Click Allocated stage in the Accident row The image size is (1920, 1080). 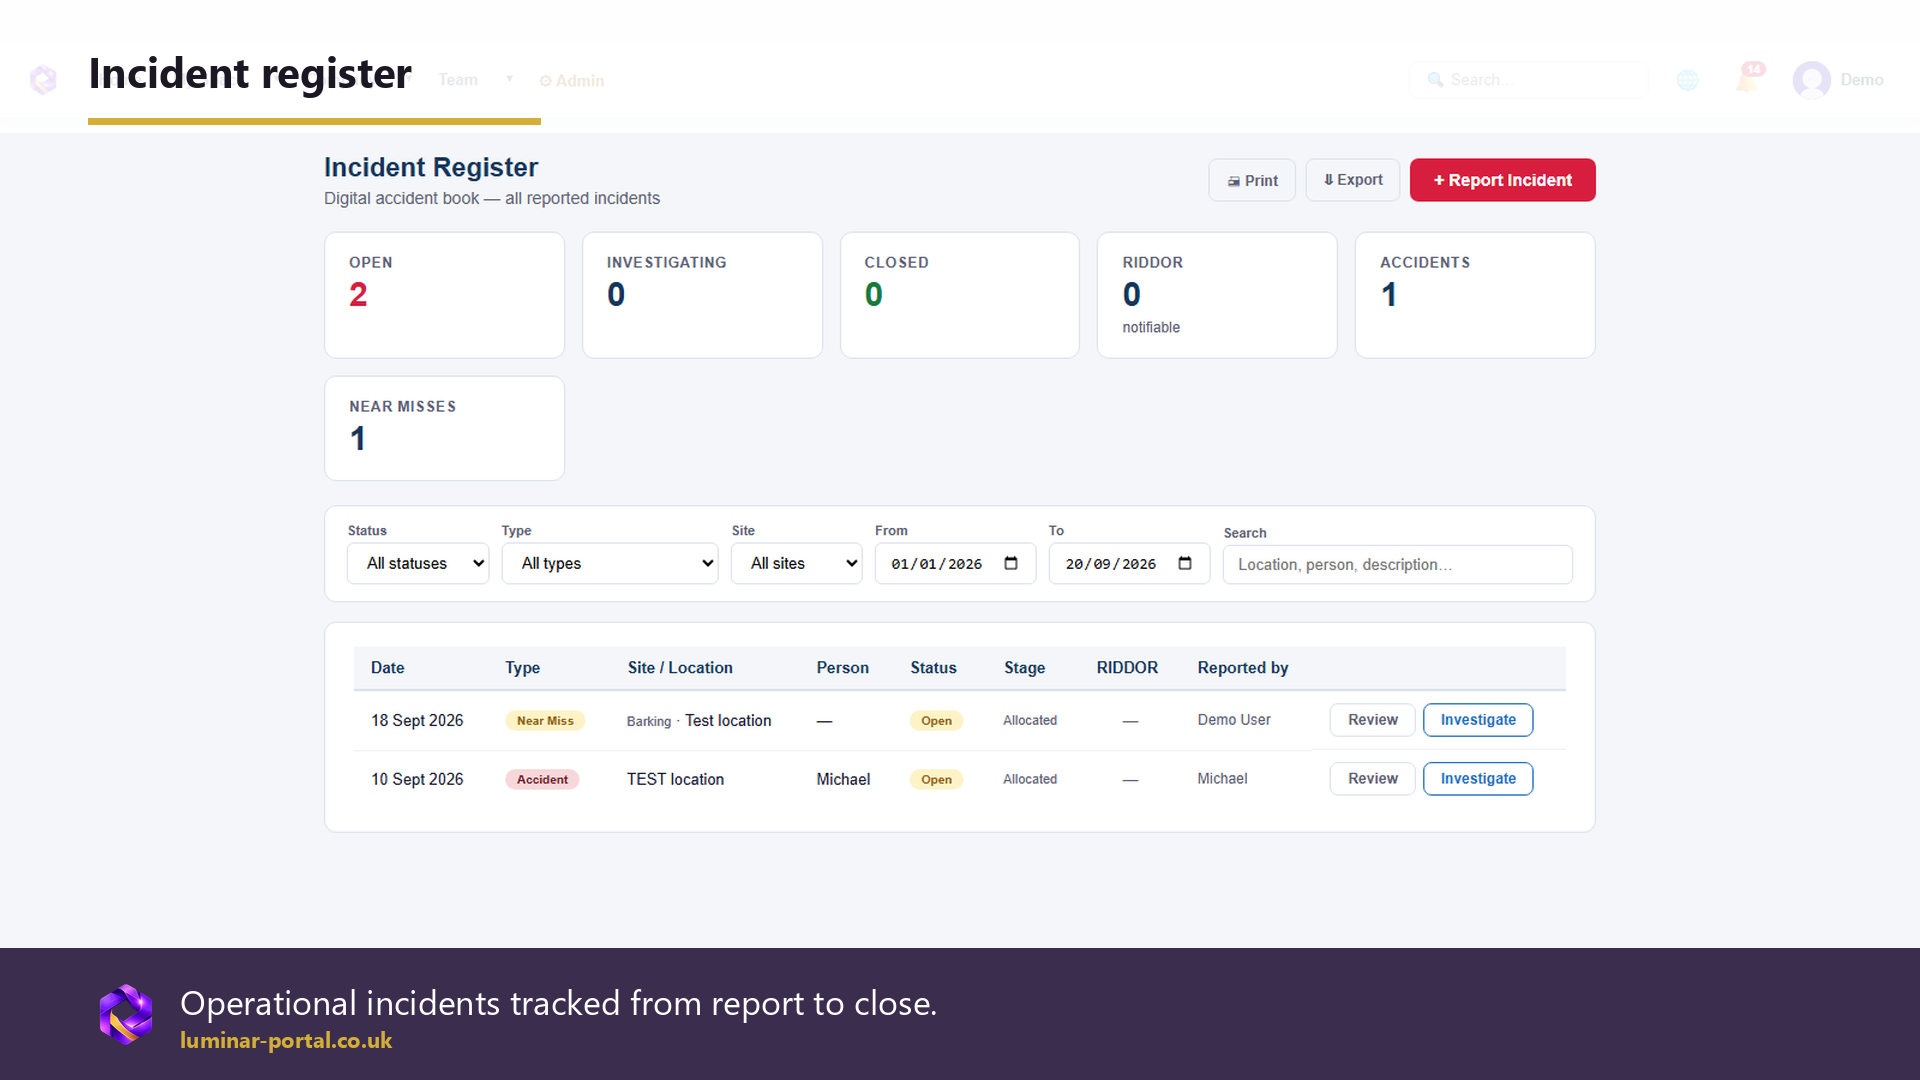(1030, 780)
